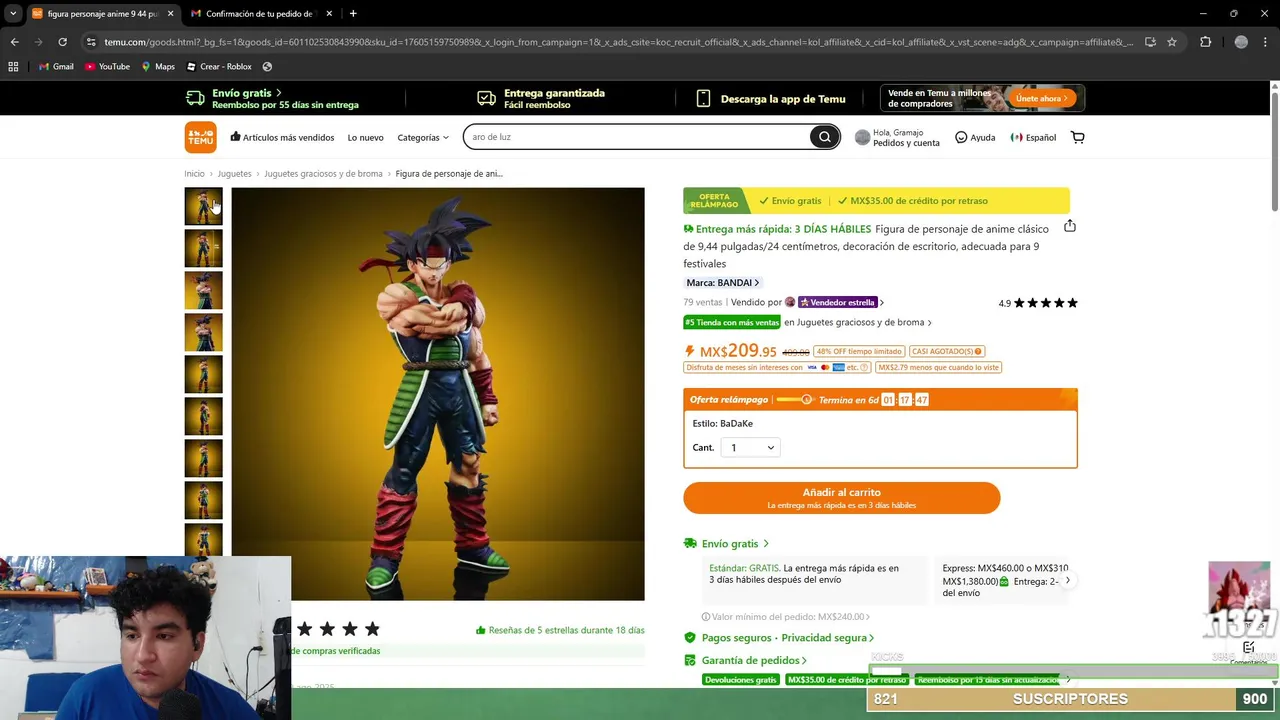
Task: Open Lo nuevo menu item
Action: (365, 137)
